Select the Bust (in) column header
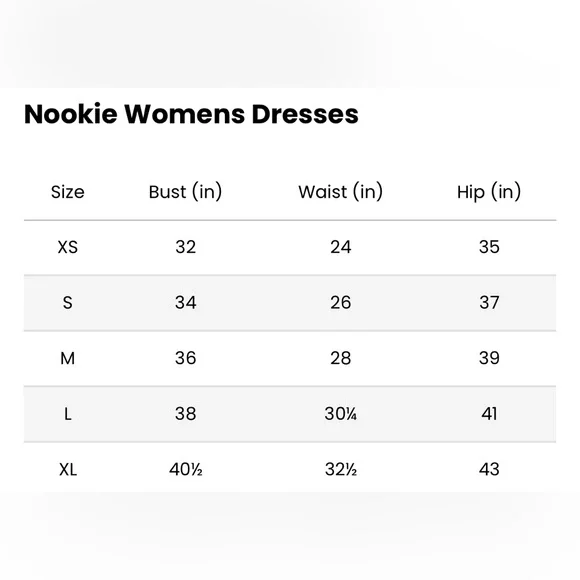The height and width of the screenshot is (580, 580). click(185, 192)
